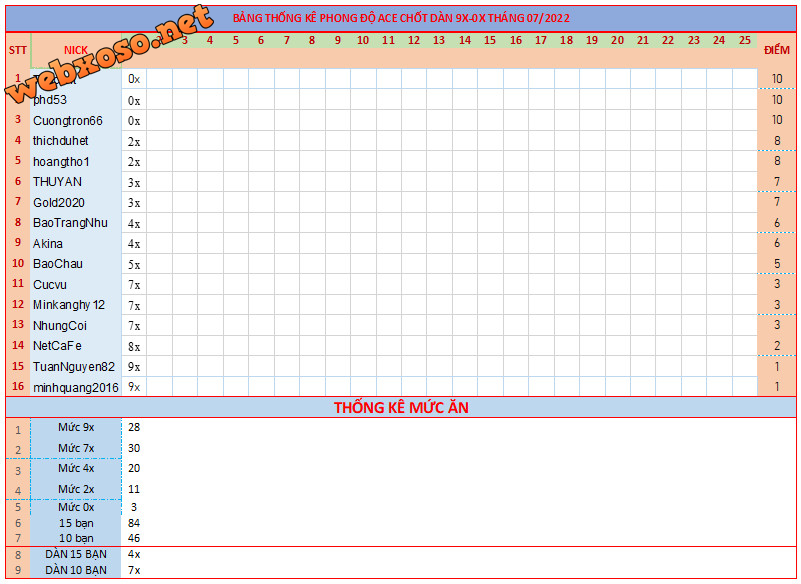Image resolution: width=801 pixels, height=584 pixels.
Task: Click day column header 25
Action: pyautogui.click(x=745, y=40)
